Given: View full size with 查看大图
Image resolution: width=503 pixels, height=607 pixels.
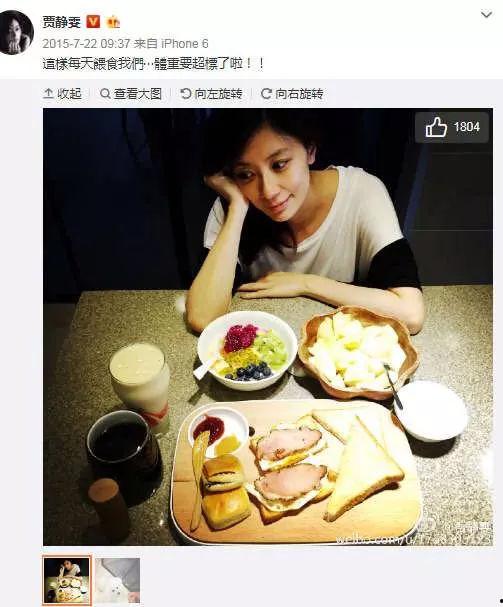Looking at the screenshot, I should coord(131,94).
